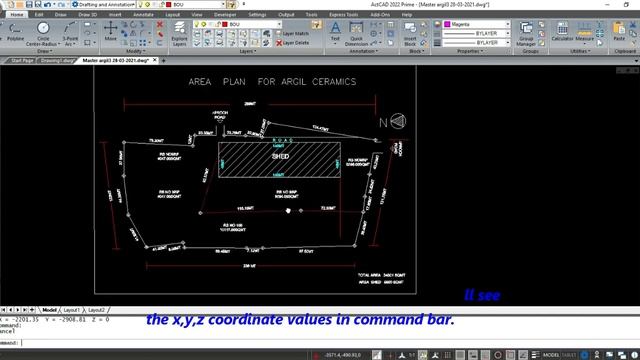Open the Group Manager
The image size is (640, 360).
coord(526,34)
